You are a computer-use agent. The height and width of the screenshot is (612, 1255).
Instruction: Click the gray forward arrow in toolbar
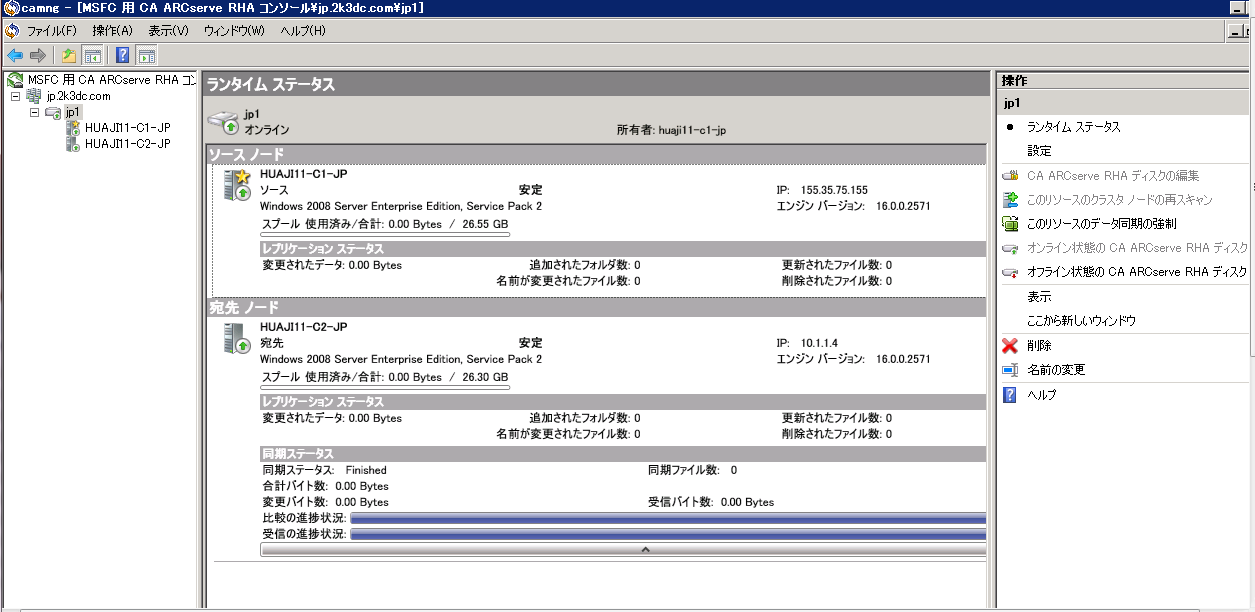37,55
